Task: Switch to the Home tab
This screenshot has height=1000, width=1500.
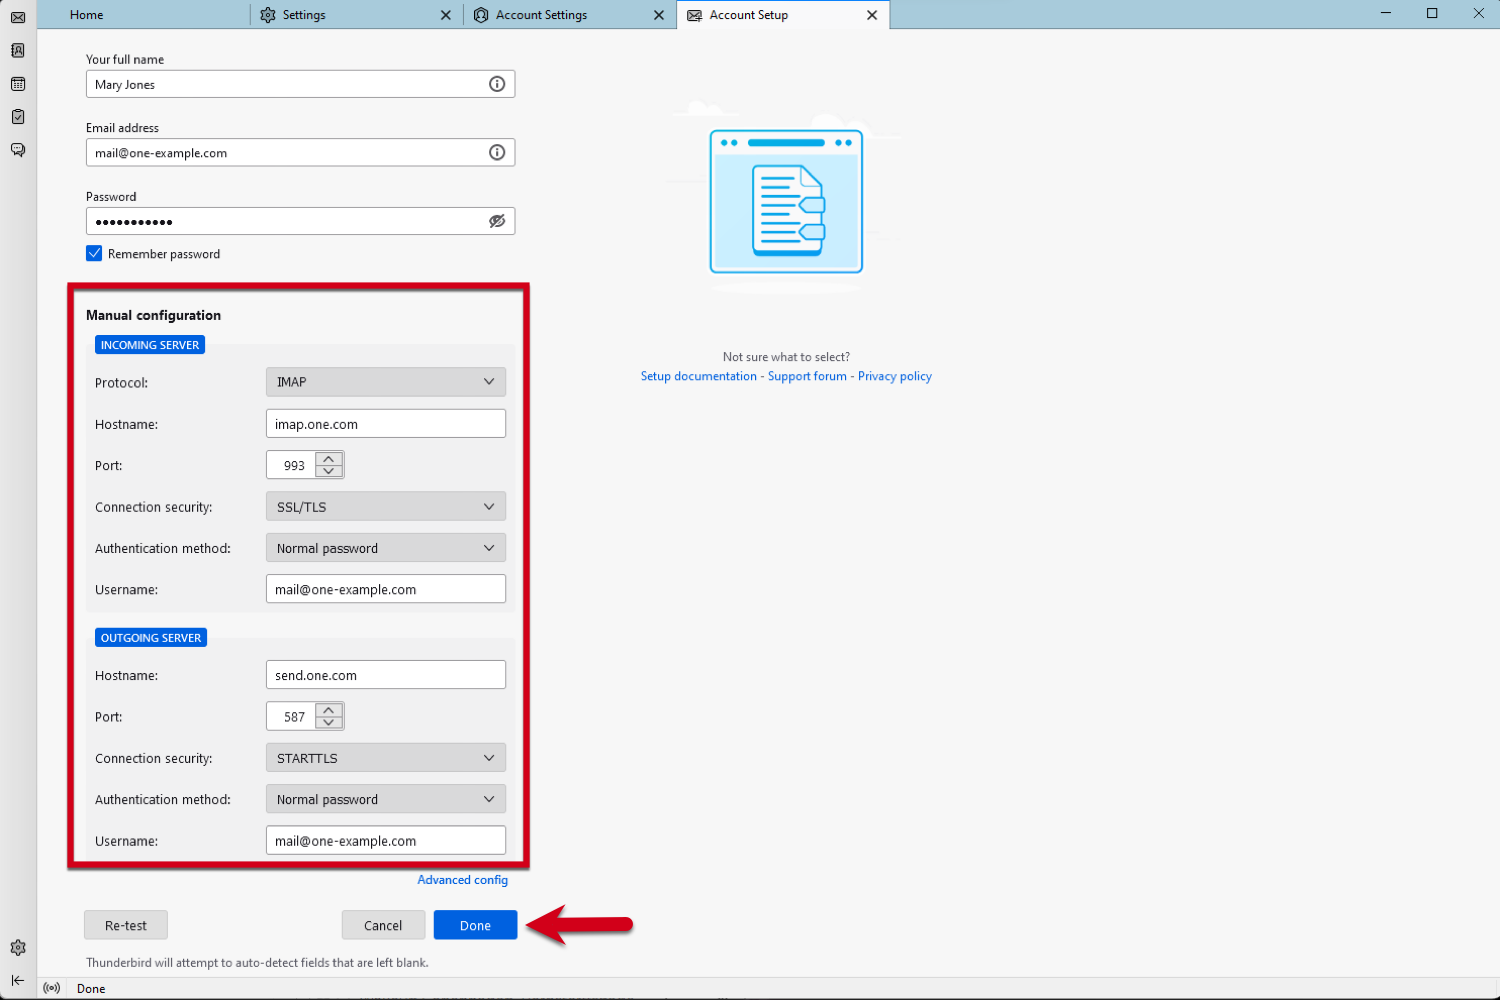Action: click(x=87, y=15)
